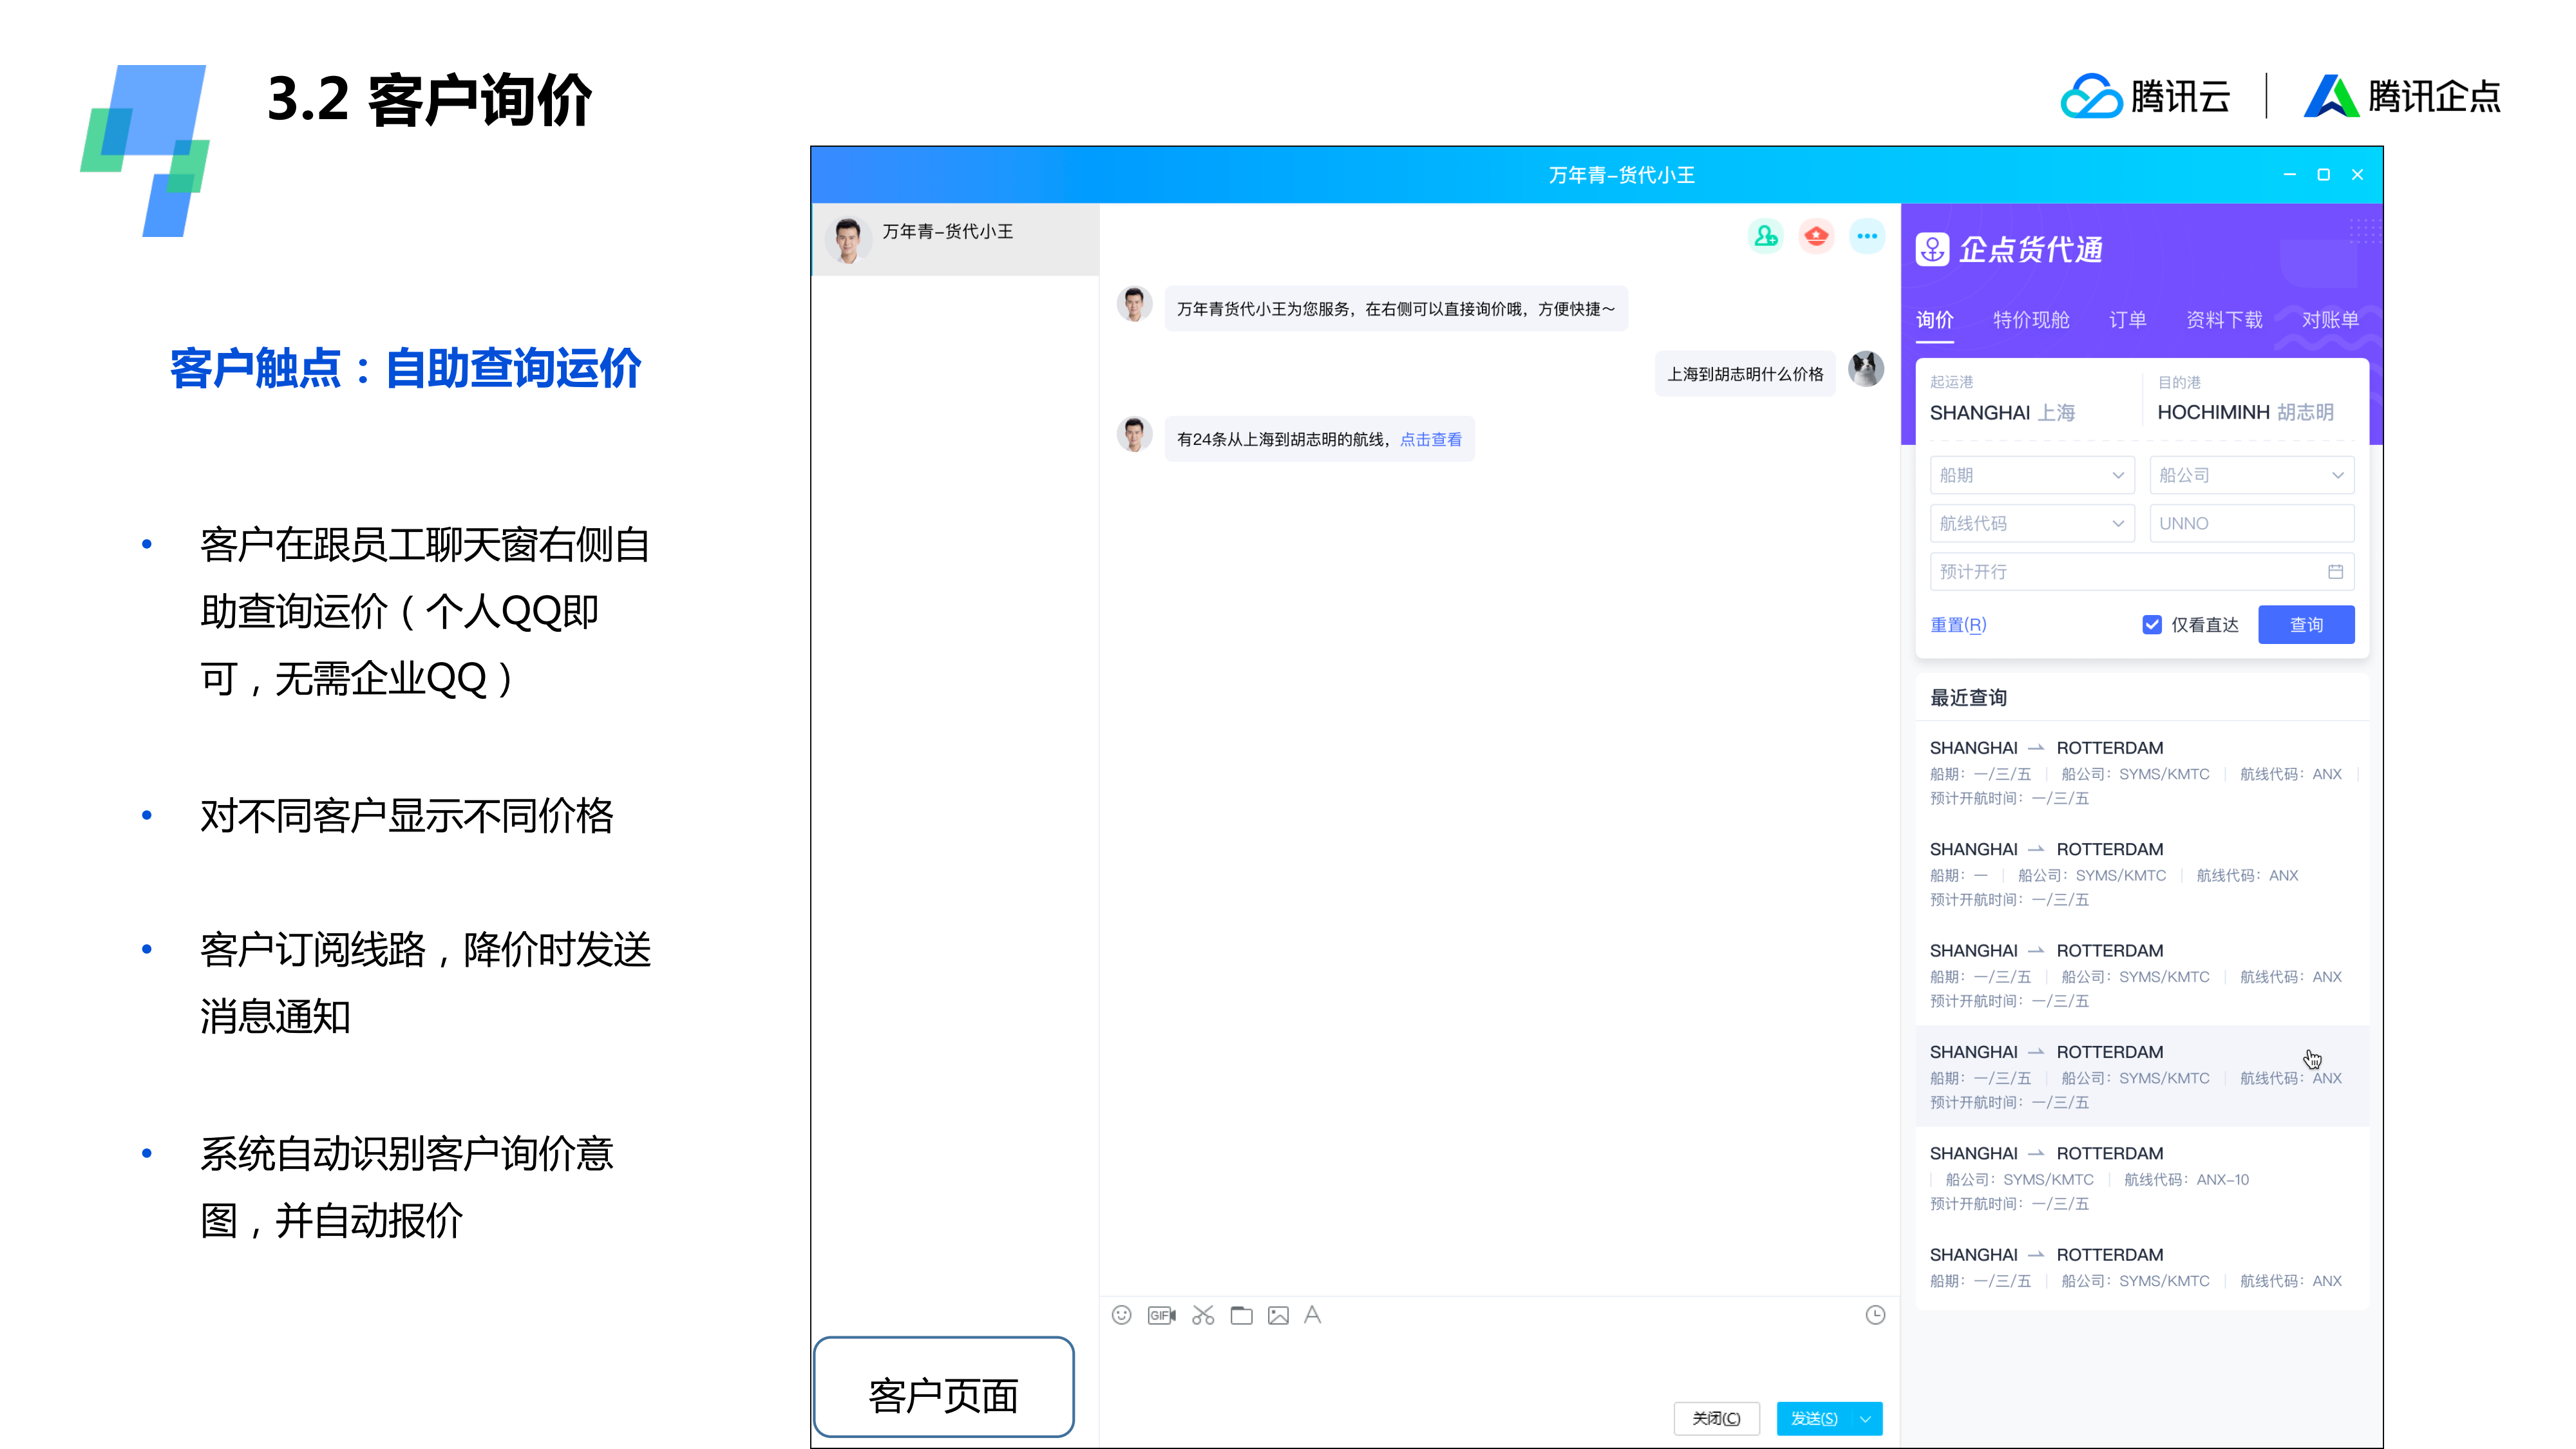Image resolution: width=2576 pixels, height=1449 pixels.
Task: Click the window title 万年青-货代小王
Action: pos(1621,175)
